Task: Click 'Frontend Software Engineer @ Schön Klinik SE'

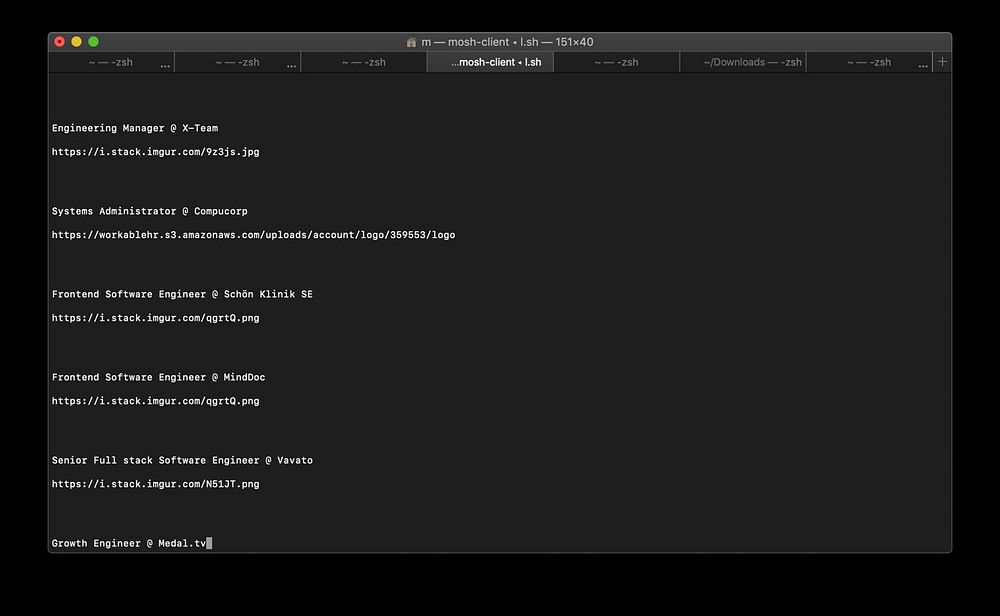Action: (182, 294)
